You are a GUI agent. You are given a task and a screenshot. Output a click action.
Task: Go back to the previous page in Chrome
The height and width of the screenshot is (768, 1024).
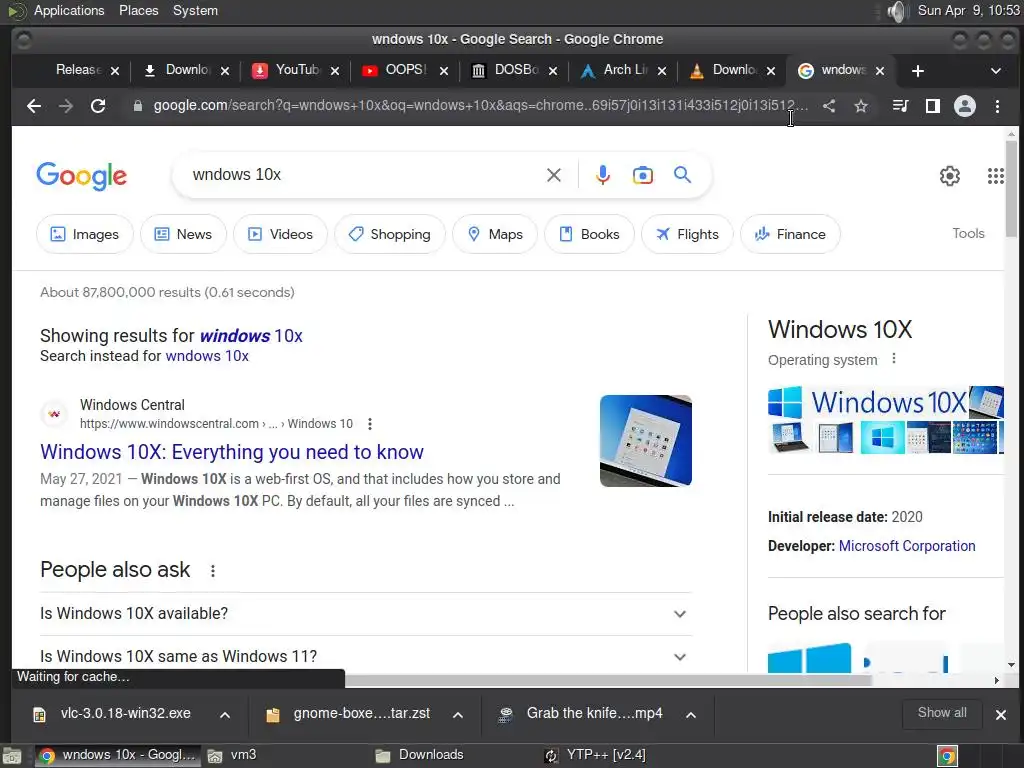tap(34, 106)
